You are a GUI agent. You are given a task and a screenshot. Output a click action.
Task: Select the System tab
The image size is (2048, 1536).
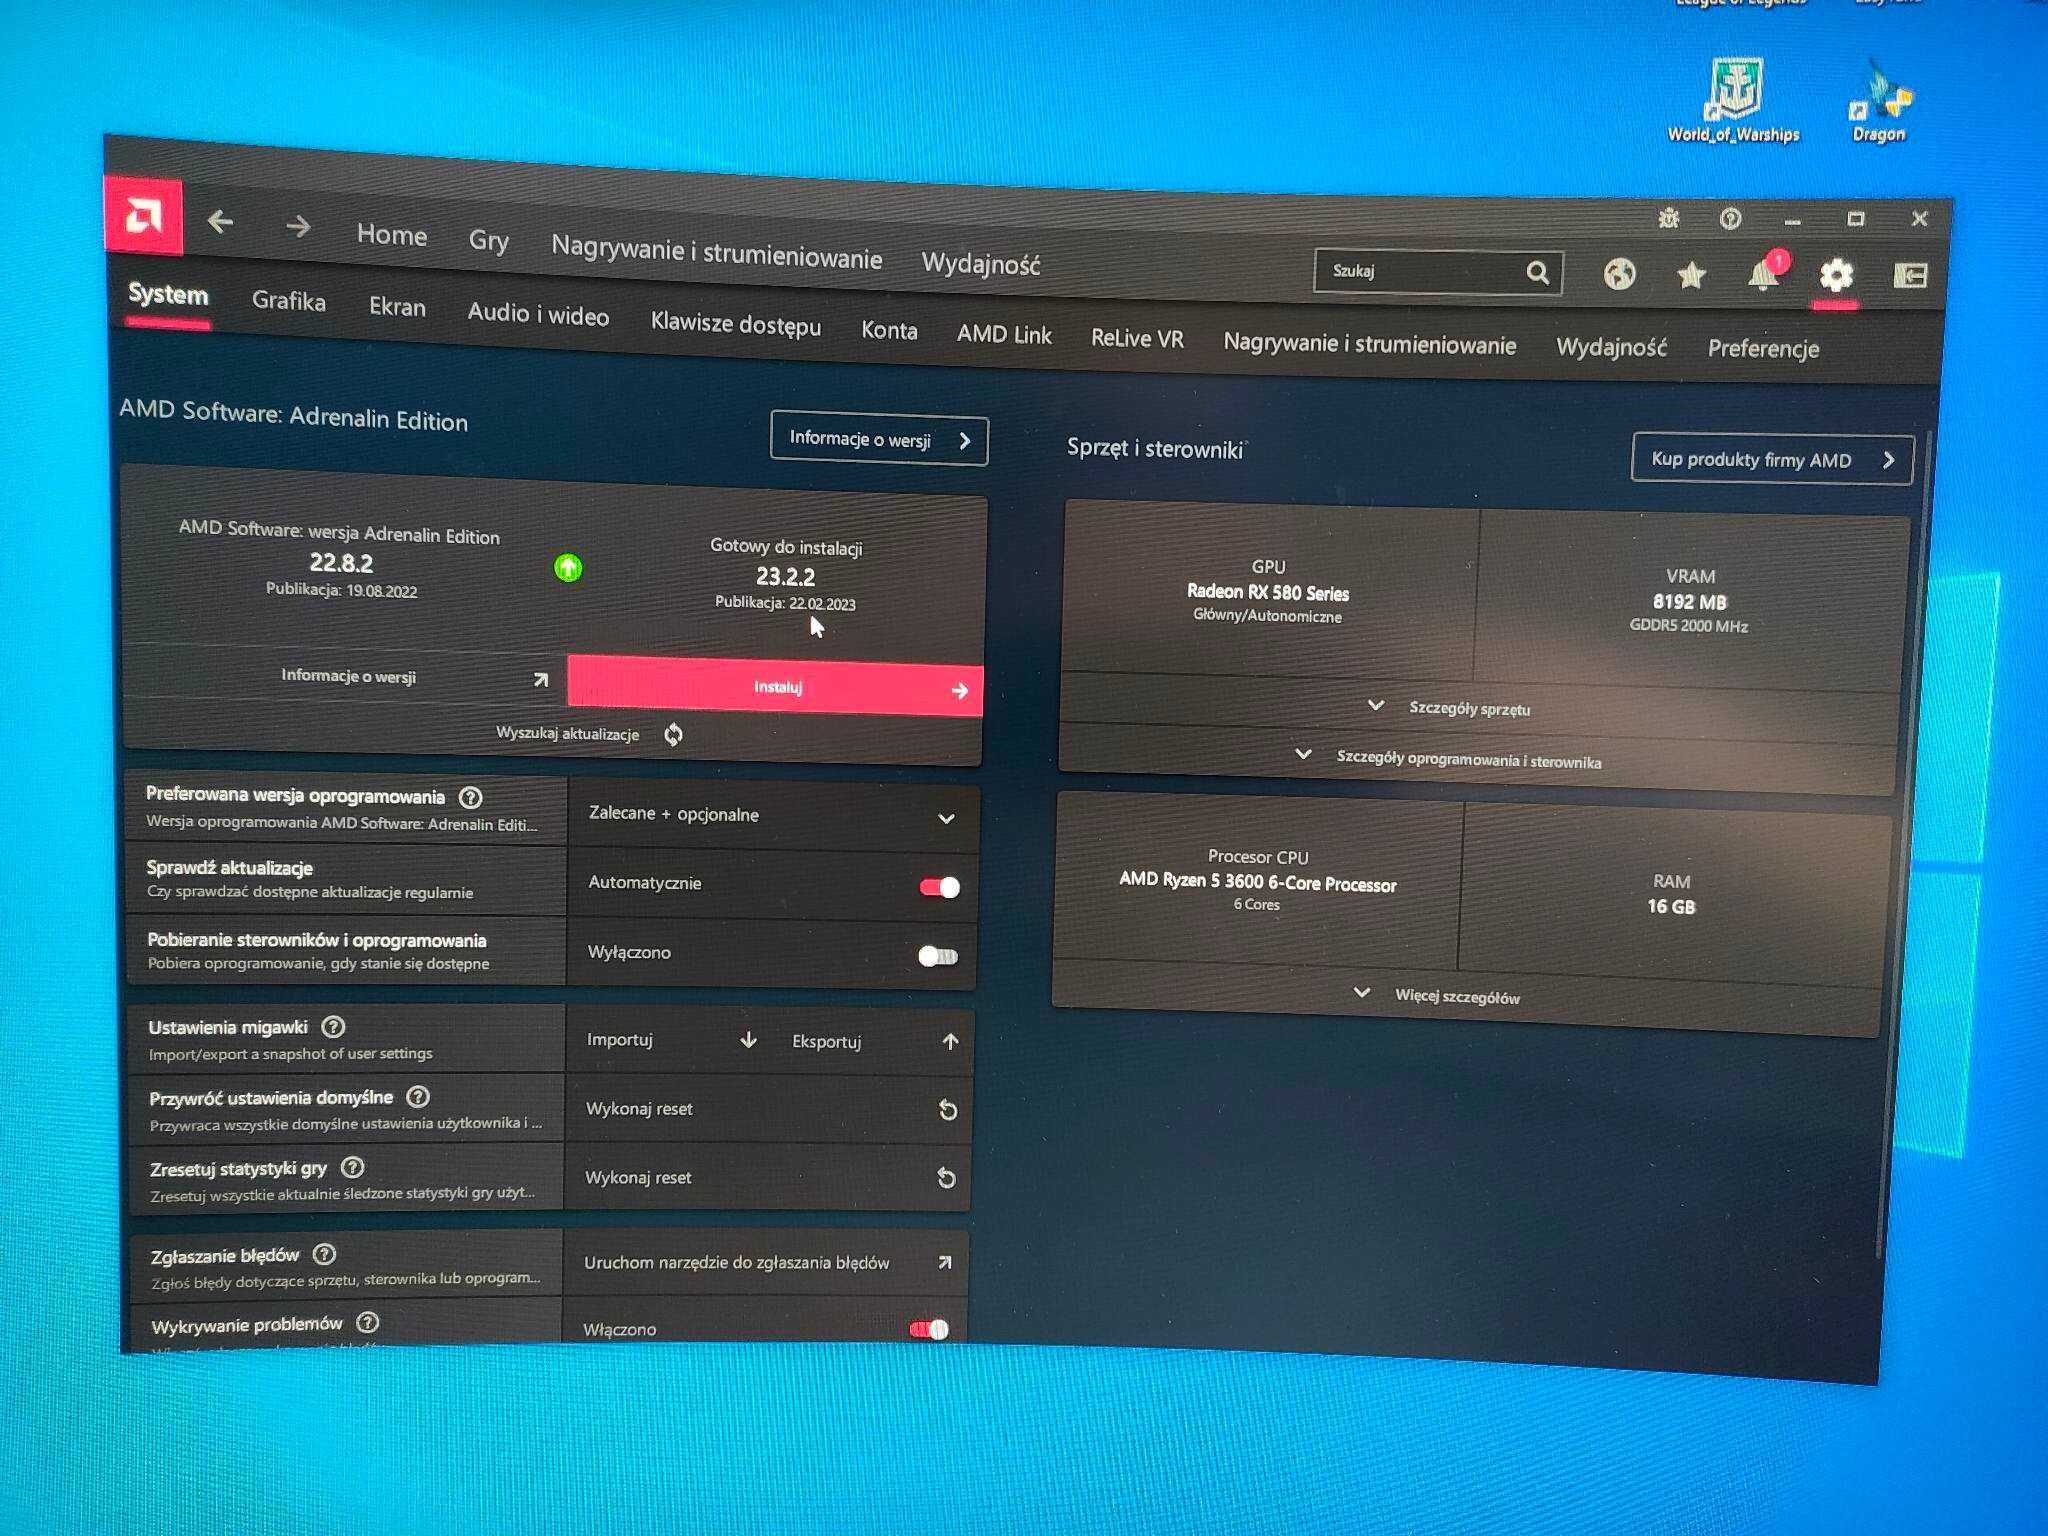[168, 294]
